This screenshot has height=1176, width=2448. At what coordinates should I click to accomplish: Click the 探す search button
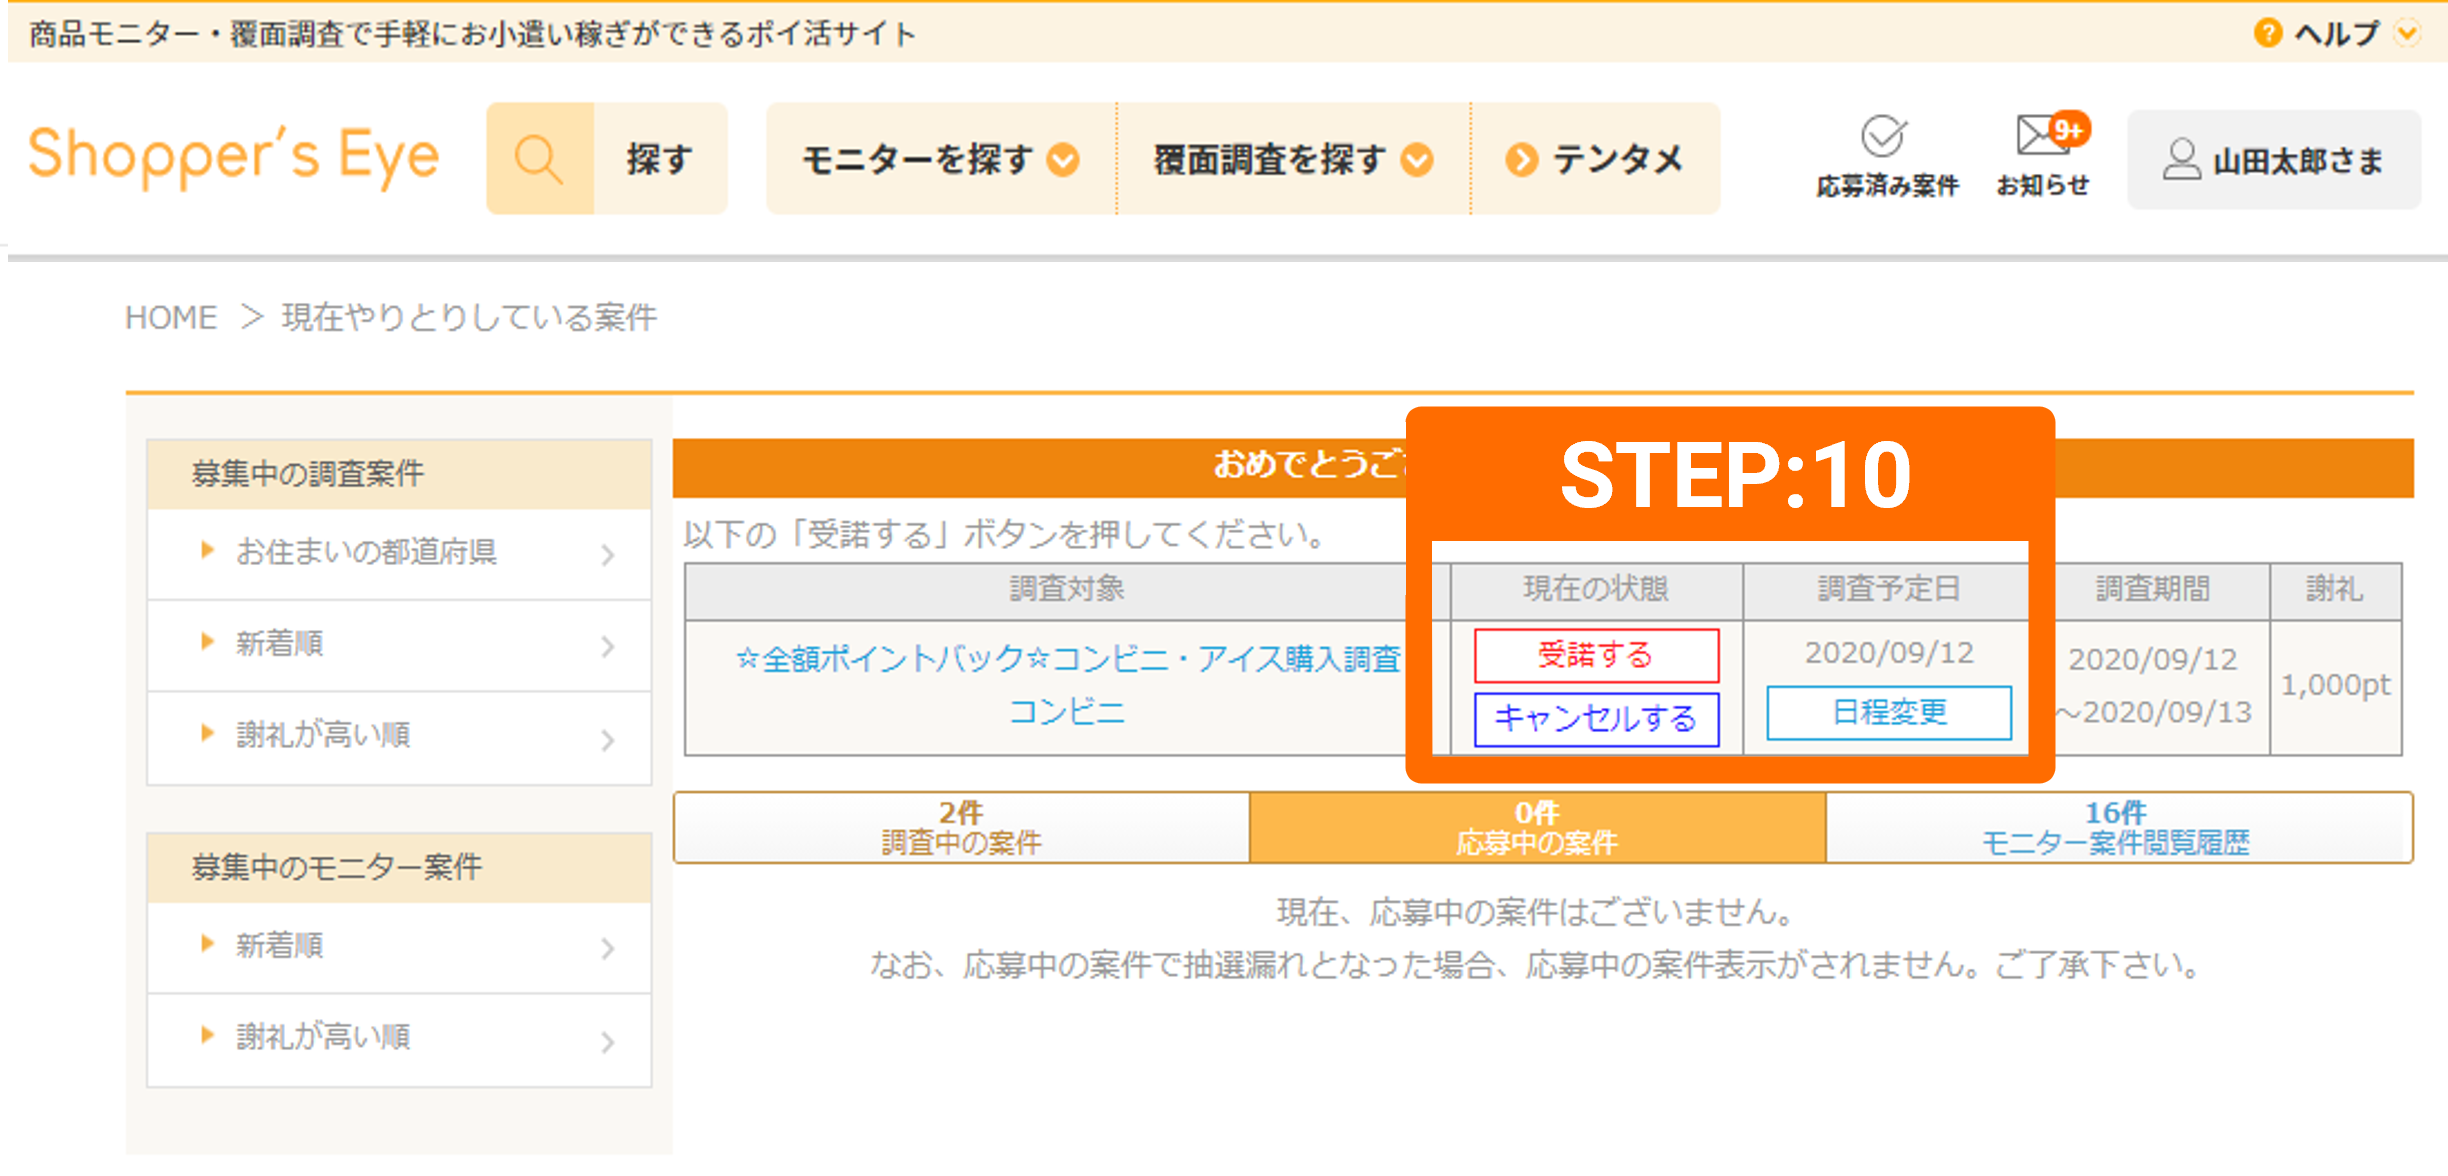(660, 159)
